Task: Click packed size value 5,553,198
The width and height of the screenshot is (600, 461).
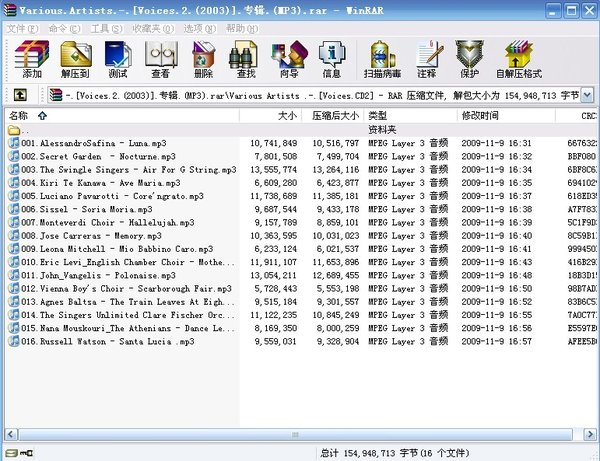Action: click(x=338, y=288)
